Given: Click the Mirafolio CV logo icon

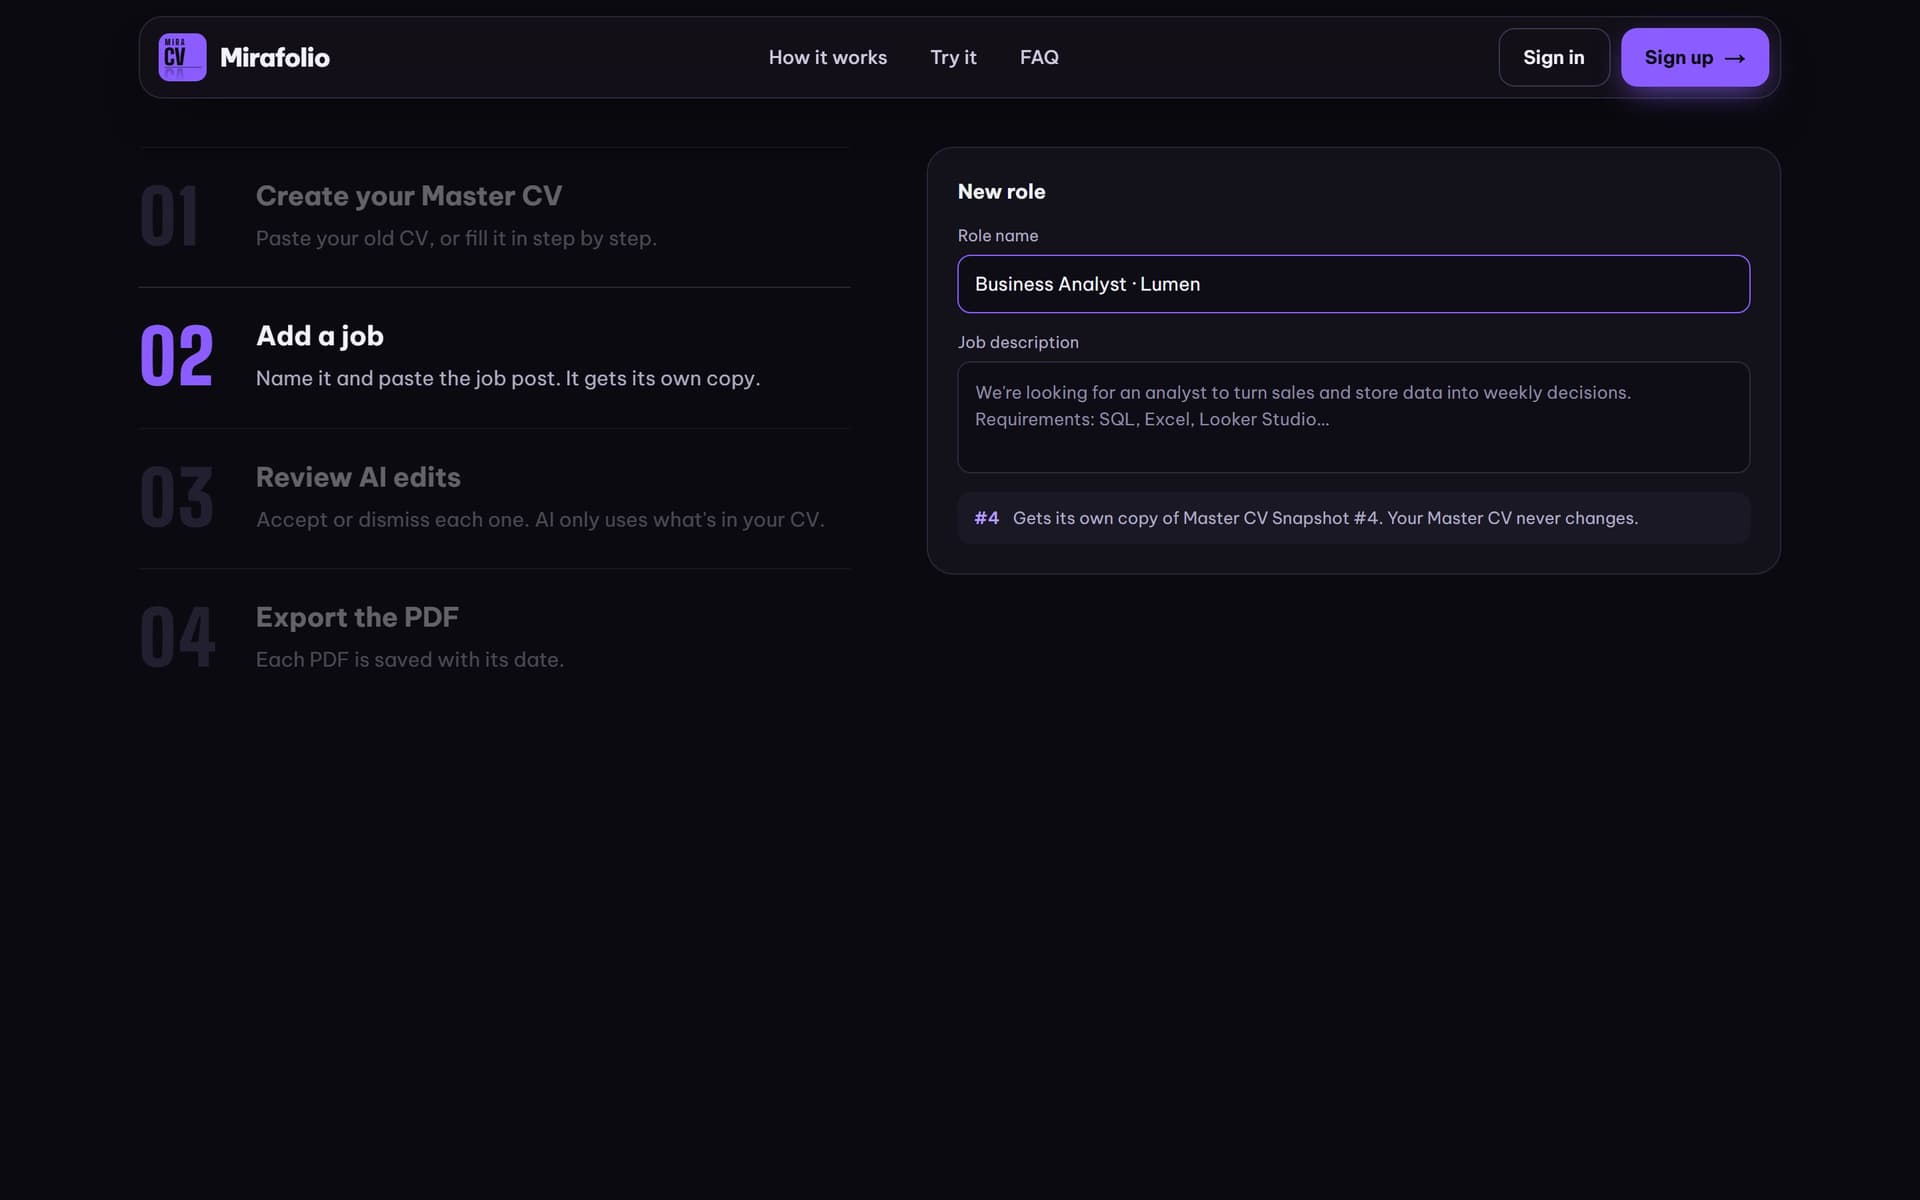Looking at the screenshot, I should coord(182,57).
